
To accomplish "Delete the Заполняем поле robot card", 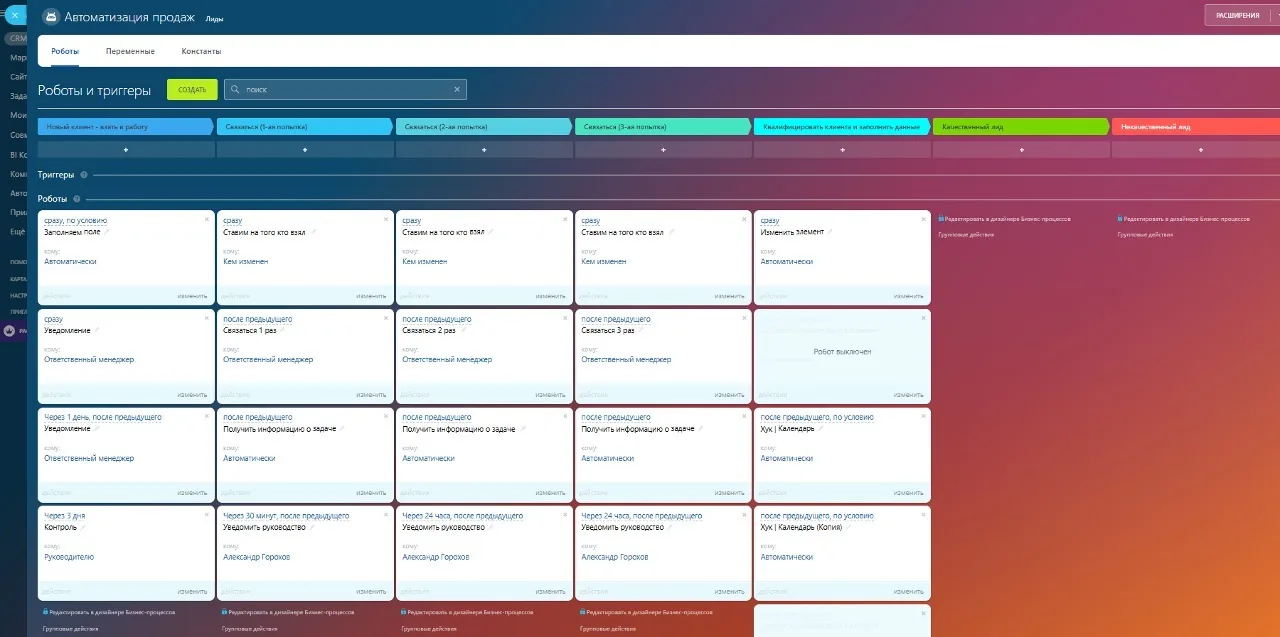I will [207, 218].
